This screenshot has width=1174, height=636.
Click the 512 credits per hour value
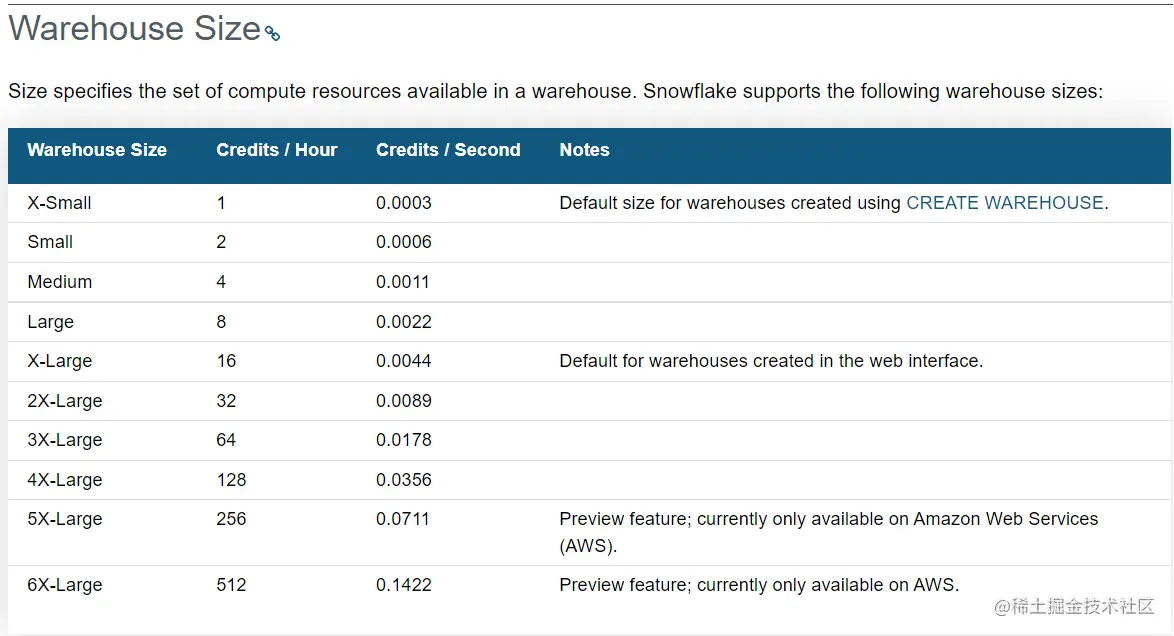pyautogui.click(x=231, y=585)
